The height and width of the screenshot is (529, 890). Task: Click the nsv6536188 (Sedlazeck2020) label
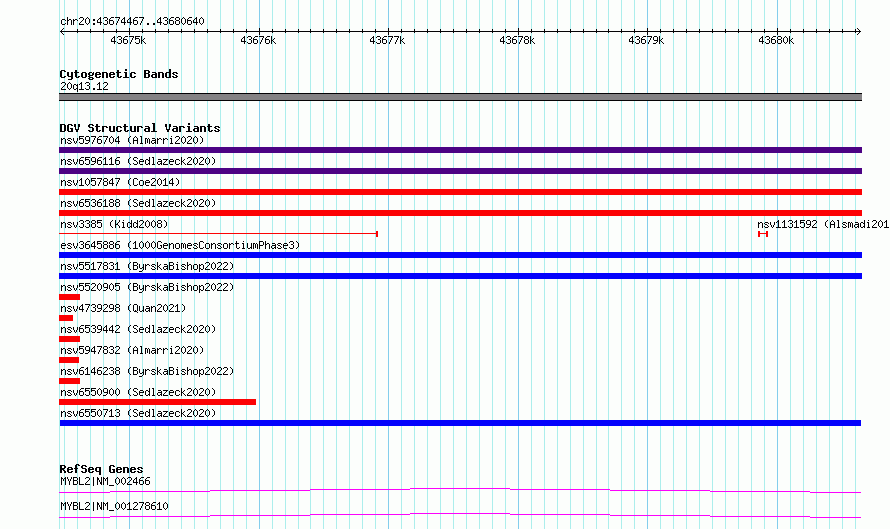pyautogui.click(x=138, y=203)
